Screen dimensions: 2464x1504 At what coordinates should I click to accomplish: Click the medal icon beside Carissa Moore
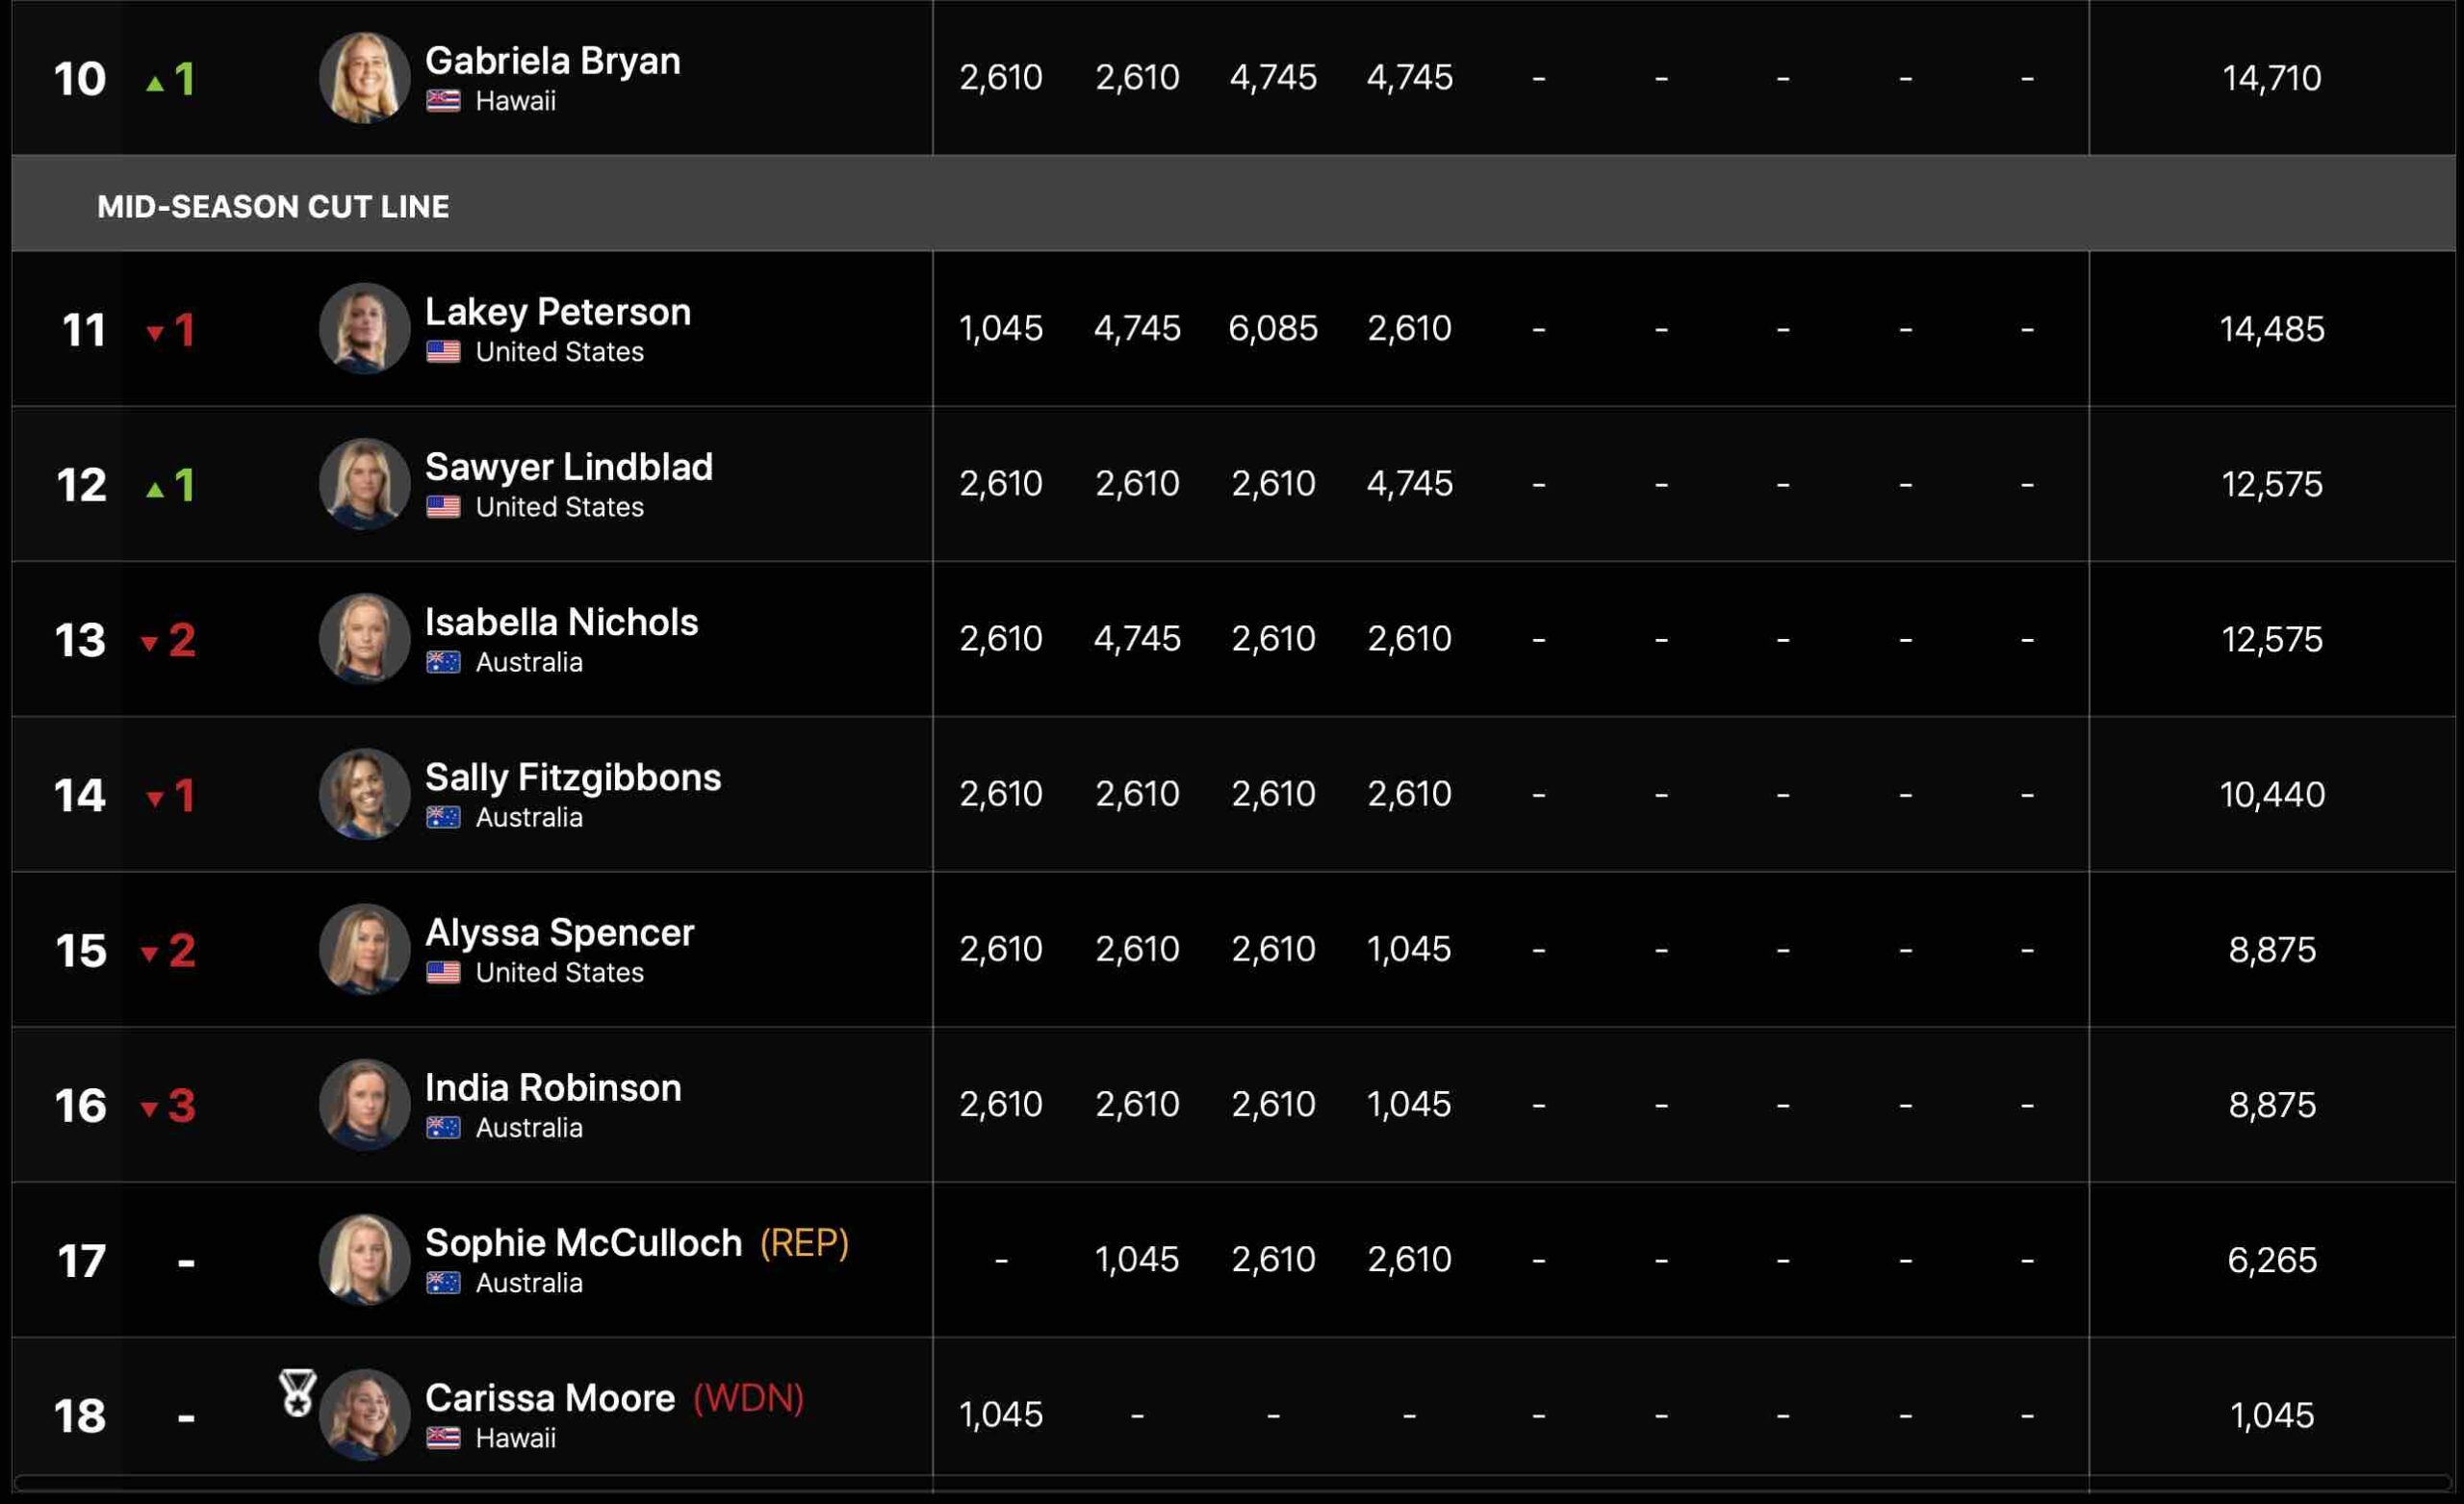pyautogui.click(x=297, y=1392)
